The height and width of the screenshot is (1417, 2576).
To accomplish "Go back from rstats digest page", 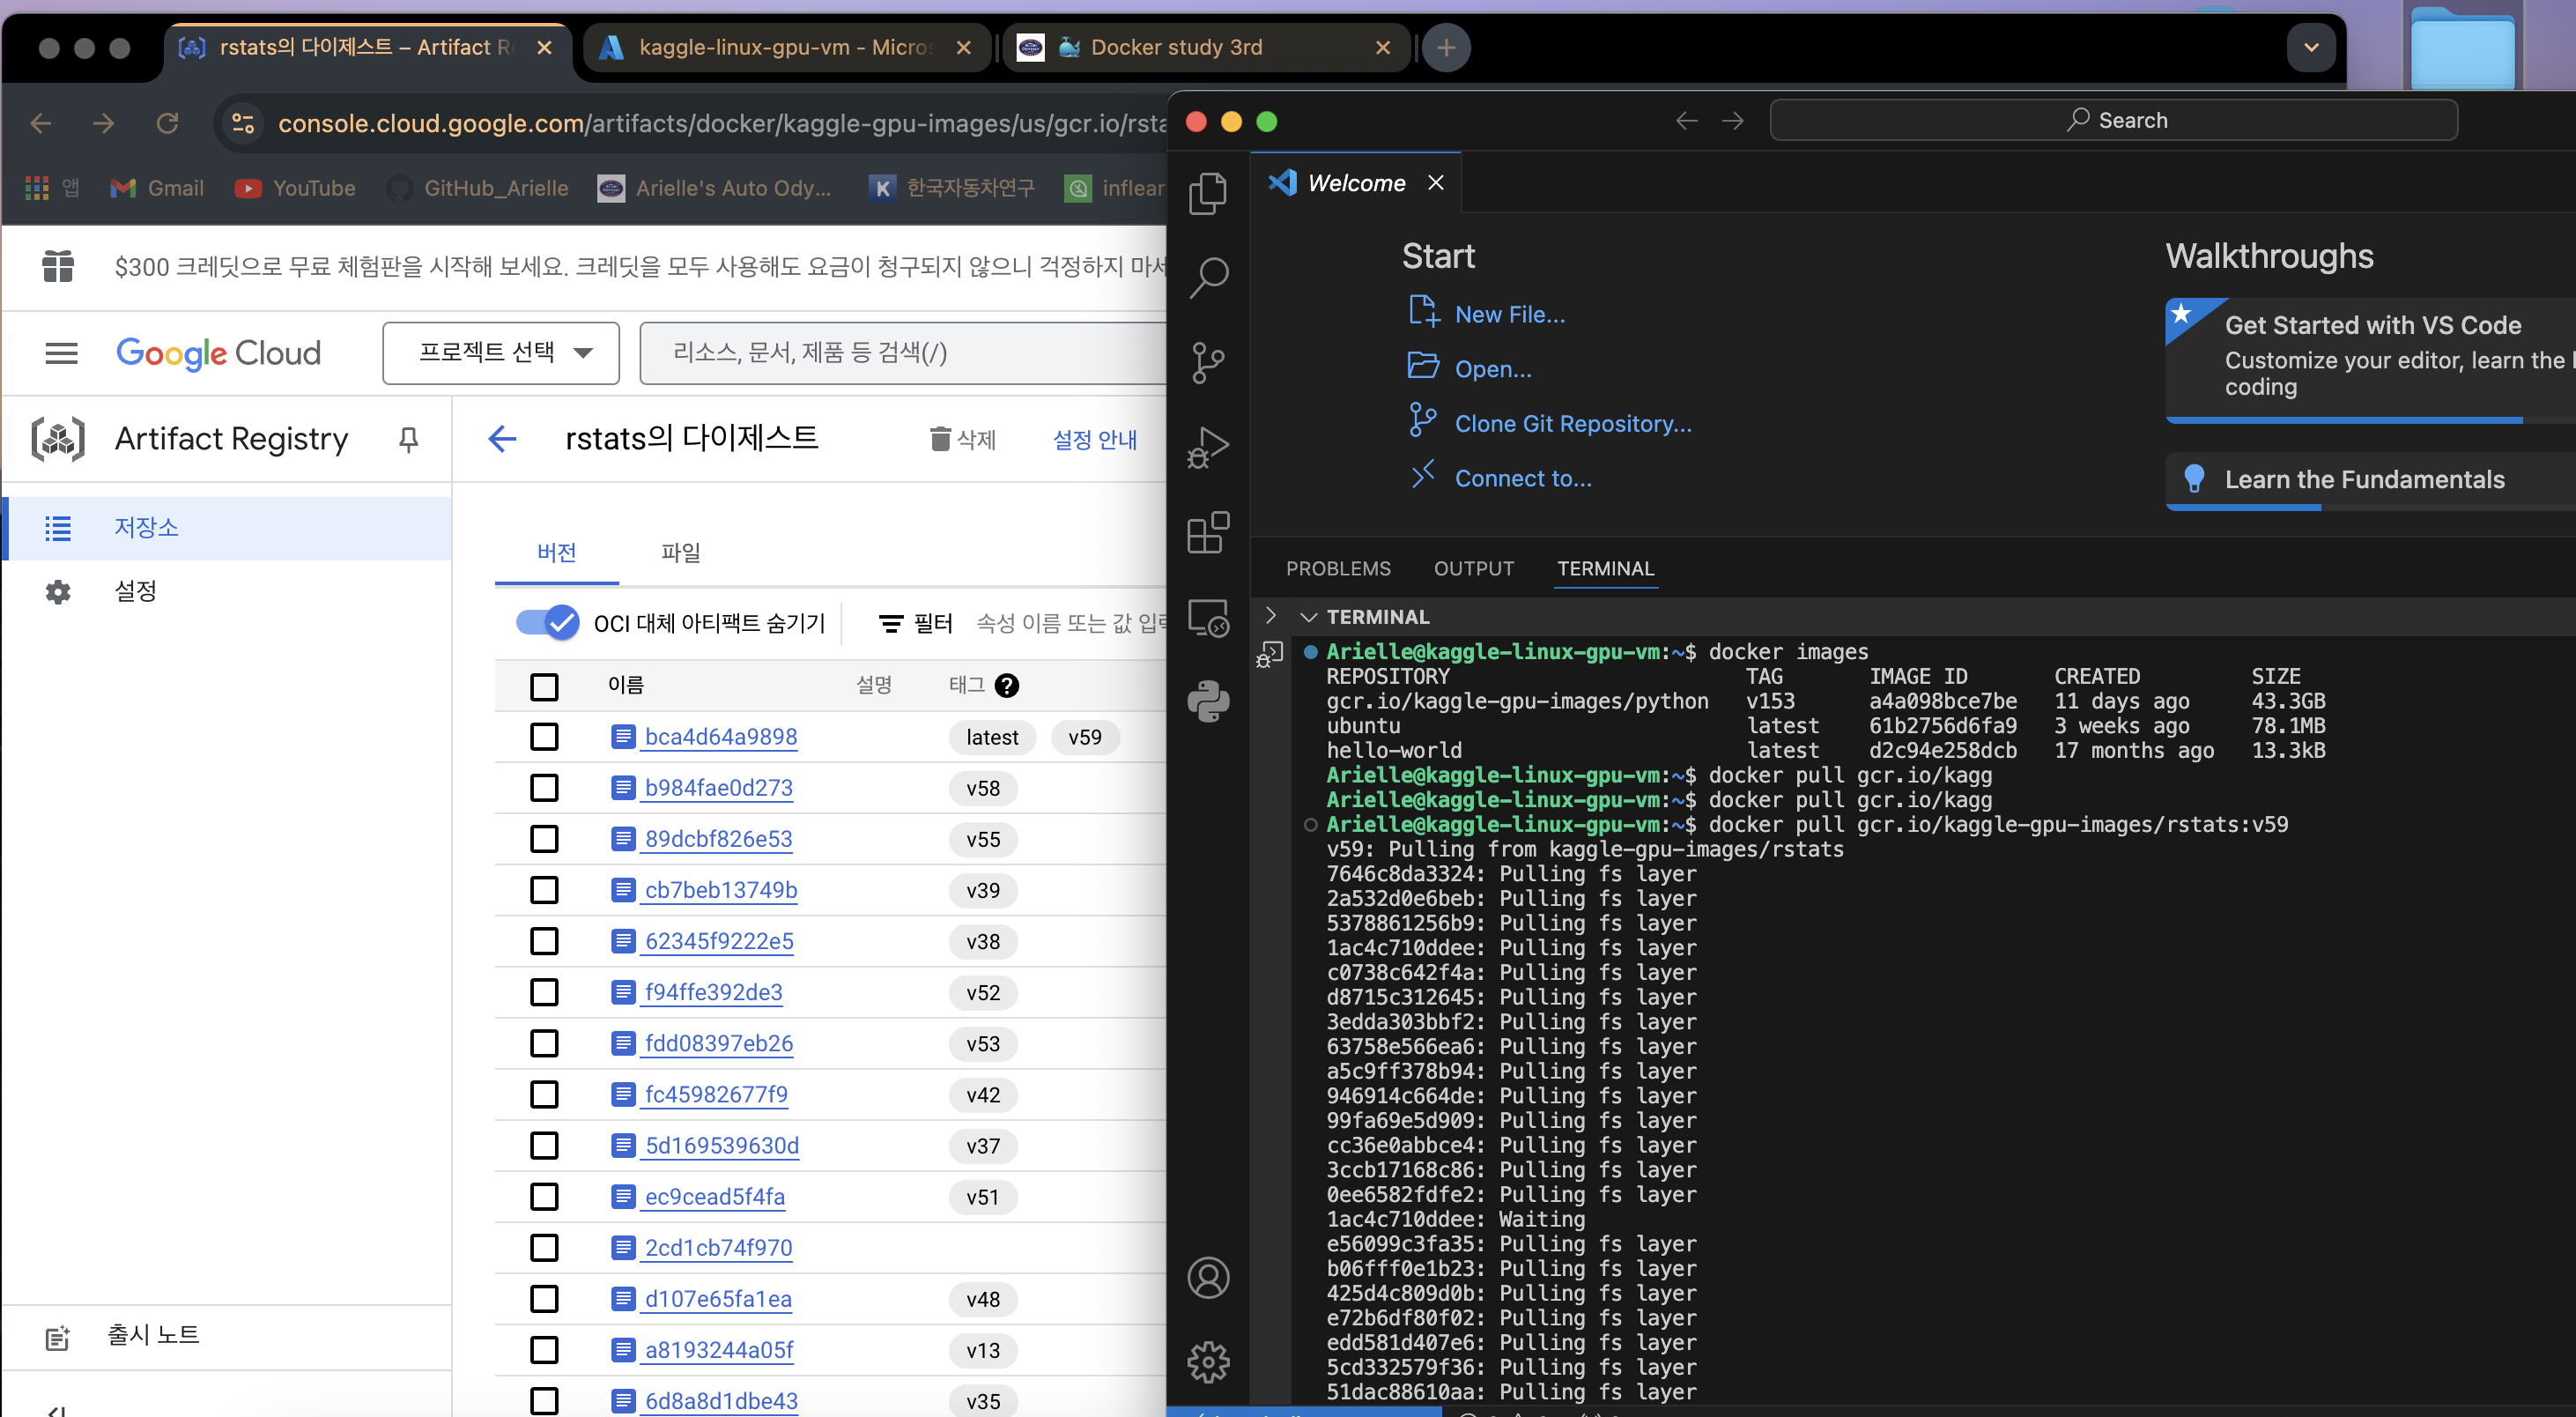I will click(x=502, y=438).
